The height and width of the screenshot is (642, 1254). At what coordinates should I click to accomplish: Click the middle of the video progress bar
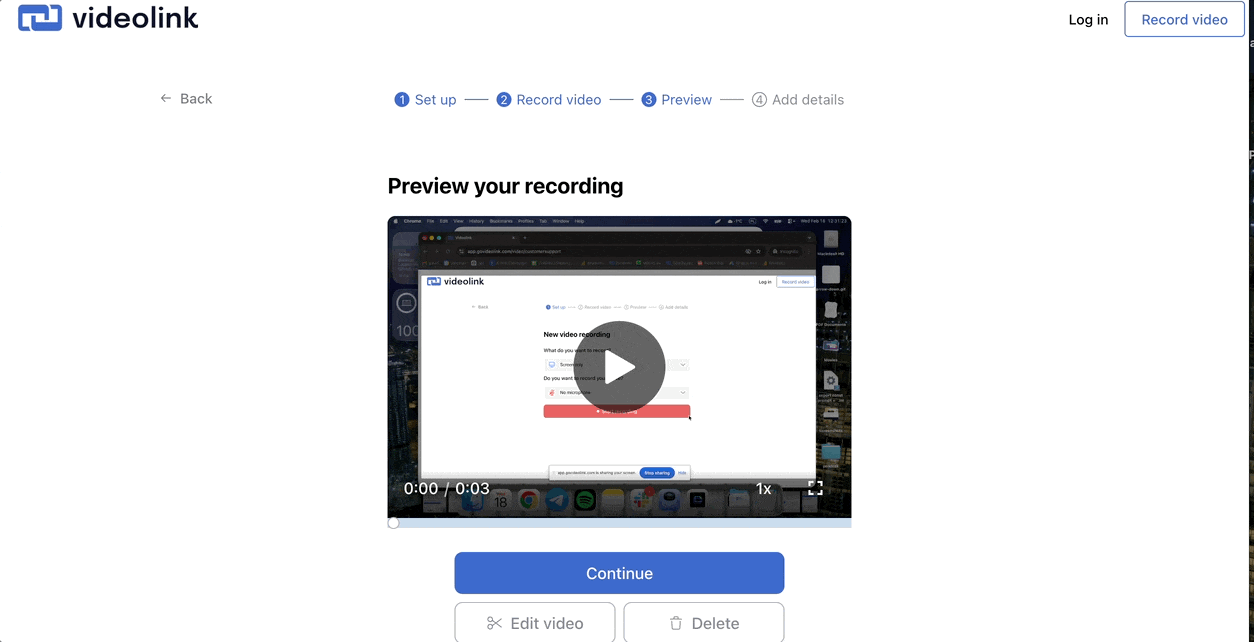(619, 523)
